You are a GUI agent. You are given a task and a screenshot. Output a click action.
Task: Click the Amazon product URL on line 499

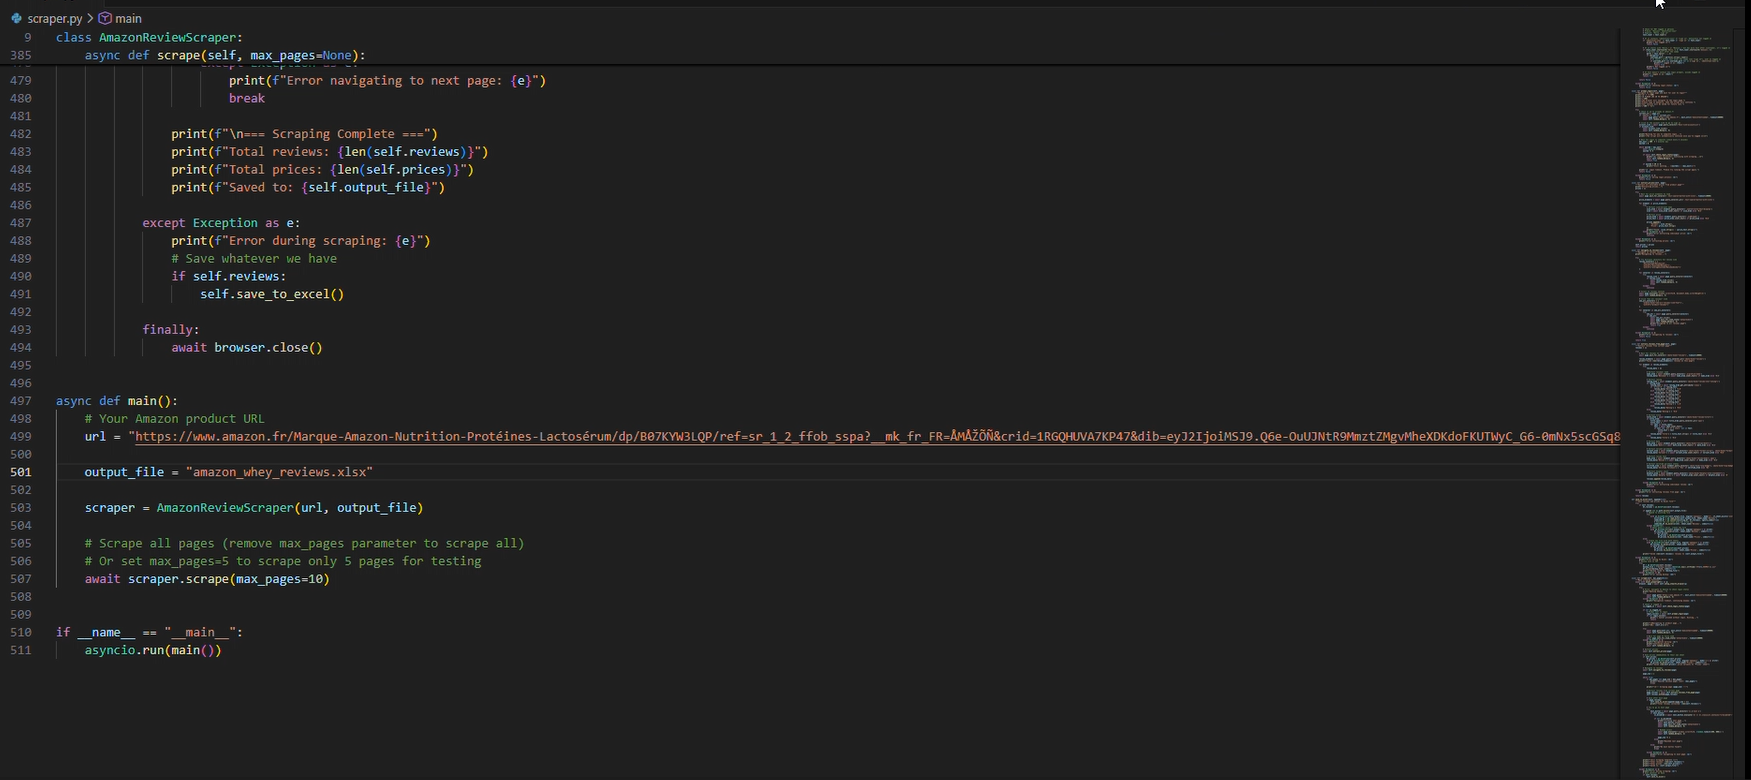coord(877,436)
